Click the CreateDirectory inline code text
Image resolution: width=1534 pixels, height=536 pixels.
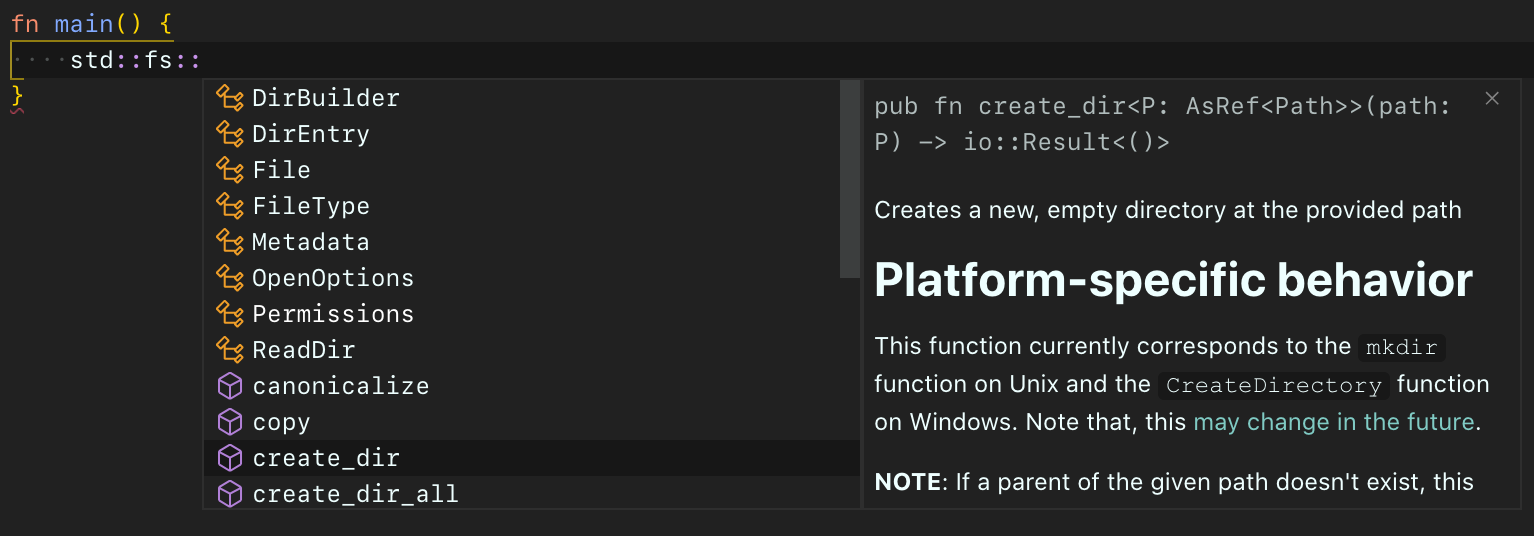pyautogui.click(x=1273, y=385)
